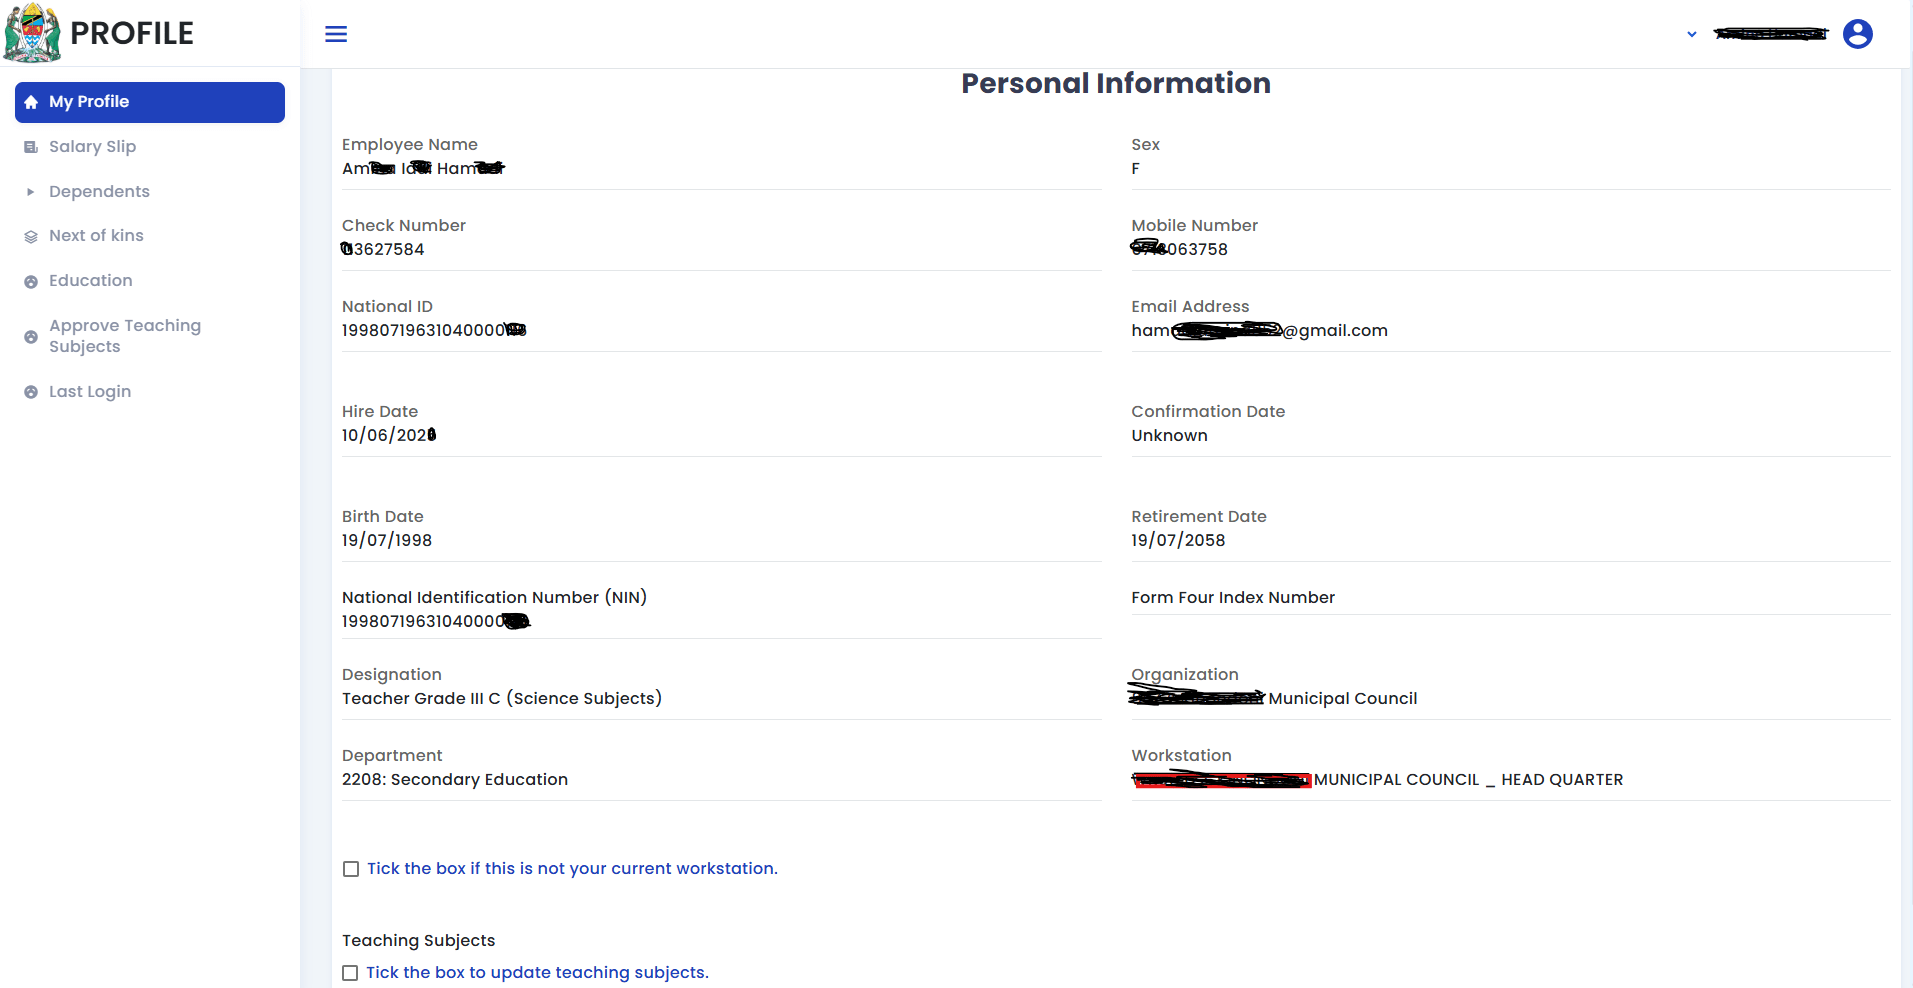Click the Next of kins layers icon

click(x=31, y=237)
